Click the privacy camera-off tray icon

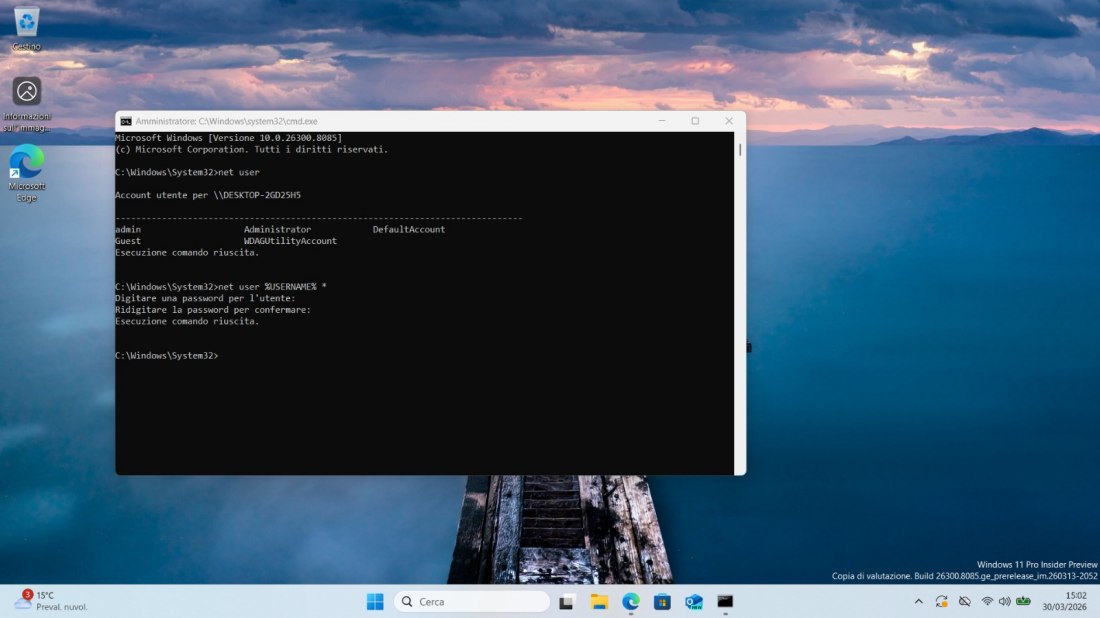(964, 601)
